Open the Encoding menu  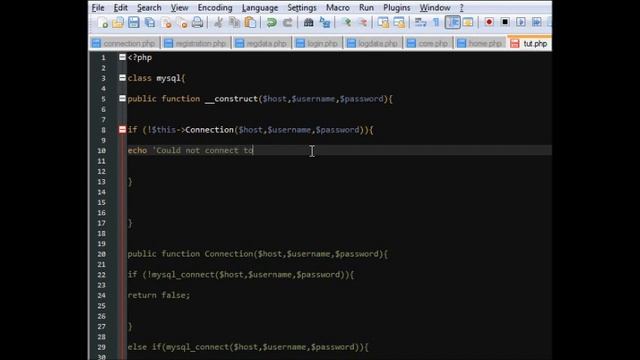click(215, 8)
